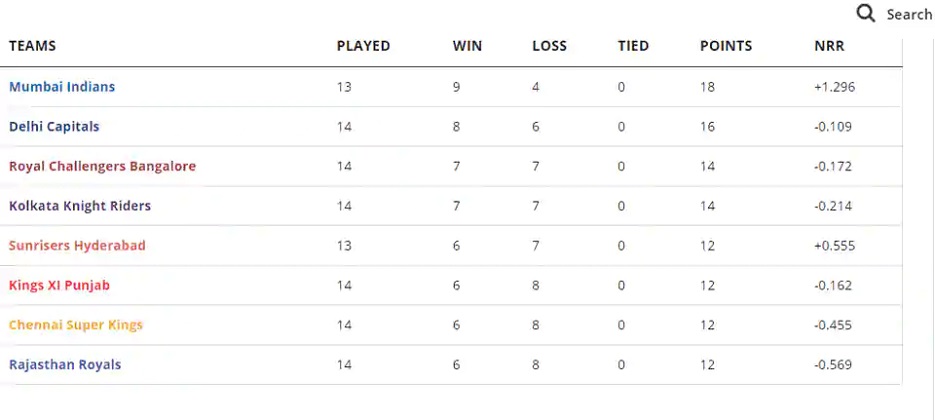Sort by the POINTS column header

point(726,46)
